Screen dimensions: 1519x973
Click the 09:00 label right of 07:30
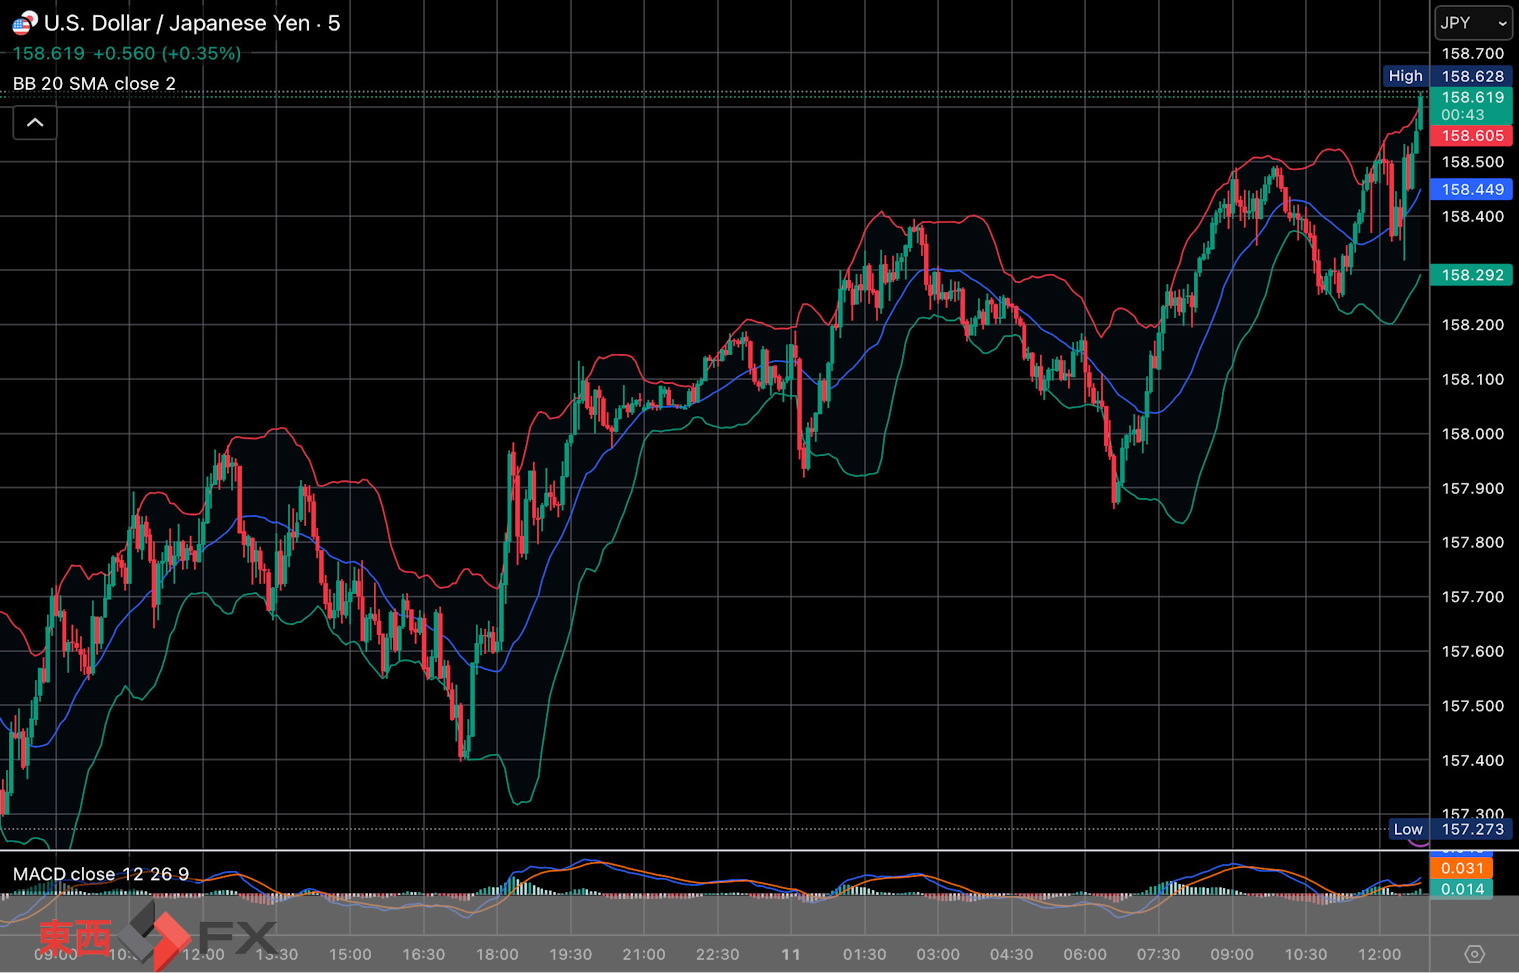click(1232, 954)
